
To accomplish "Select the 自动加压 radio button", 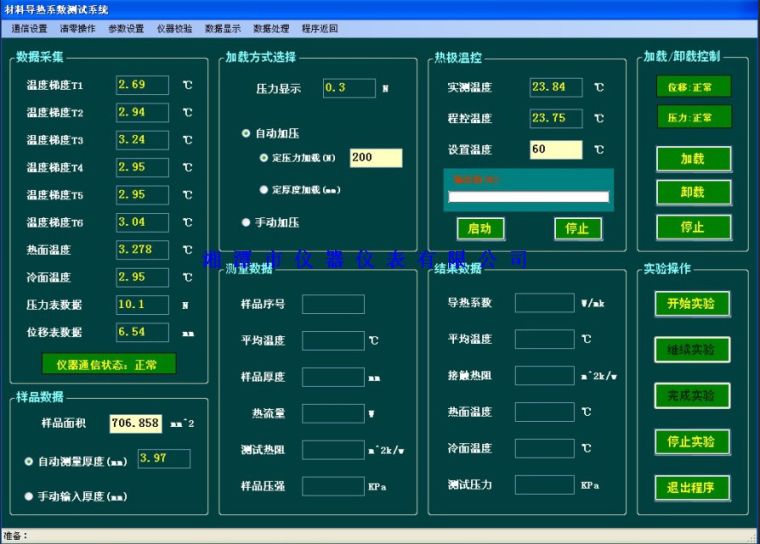I will pos(247,132).
